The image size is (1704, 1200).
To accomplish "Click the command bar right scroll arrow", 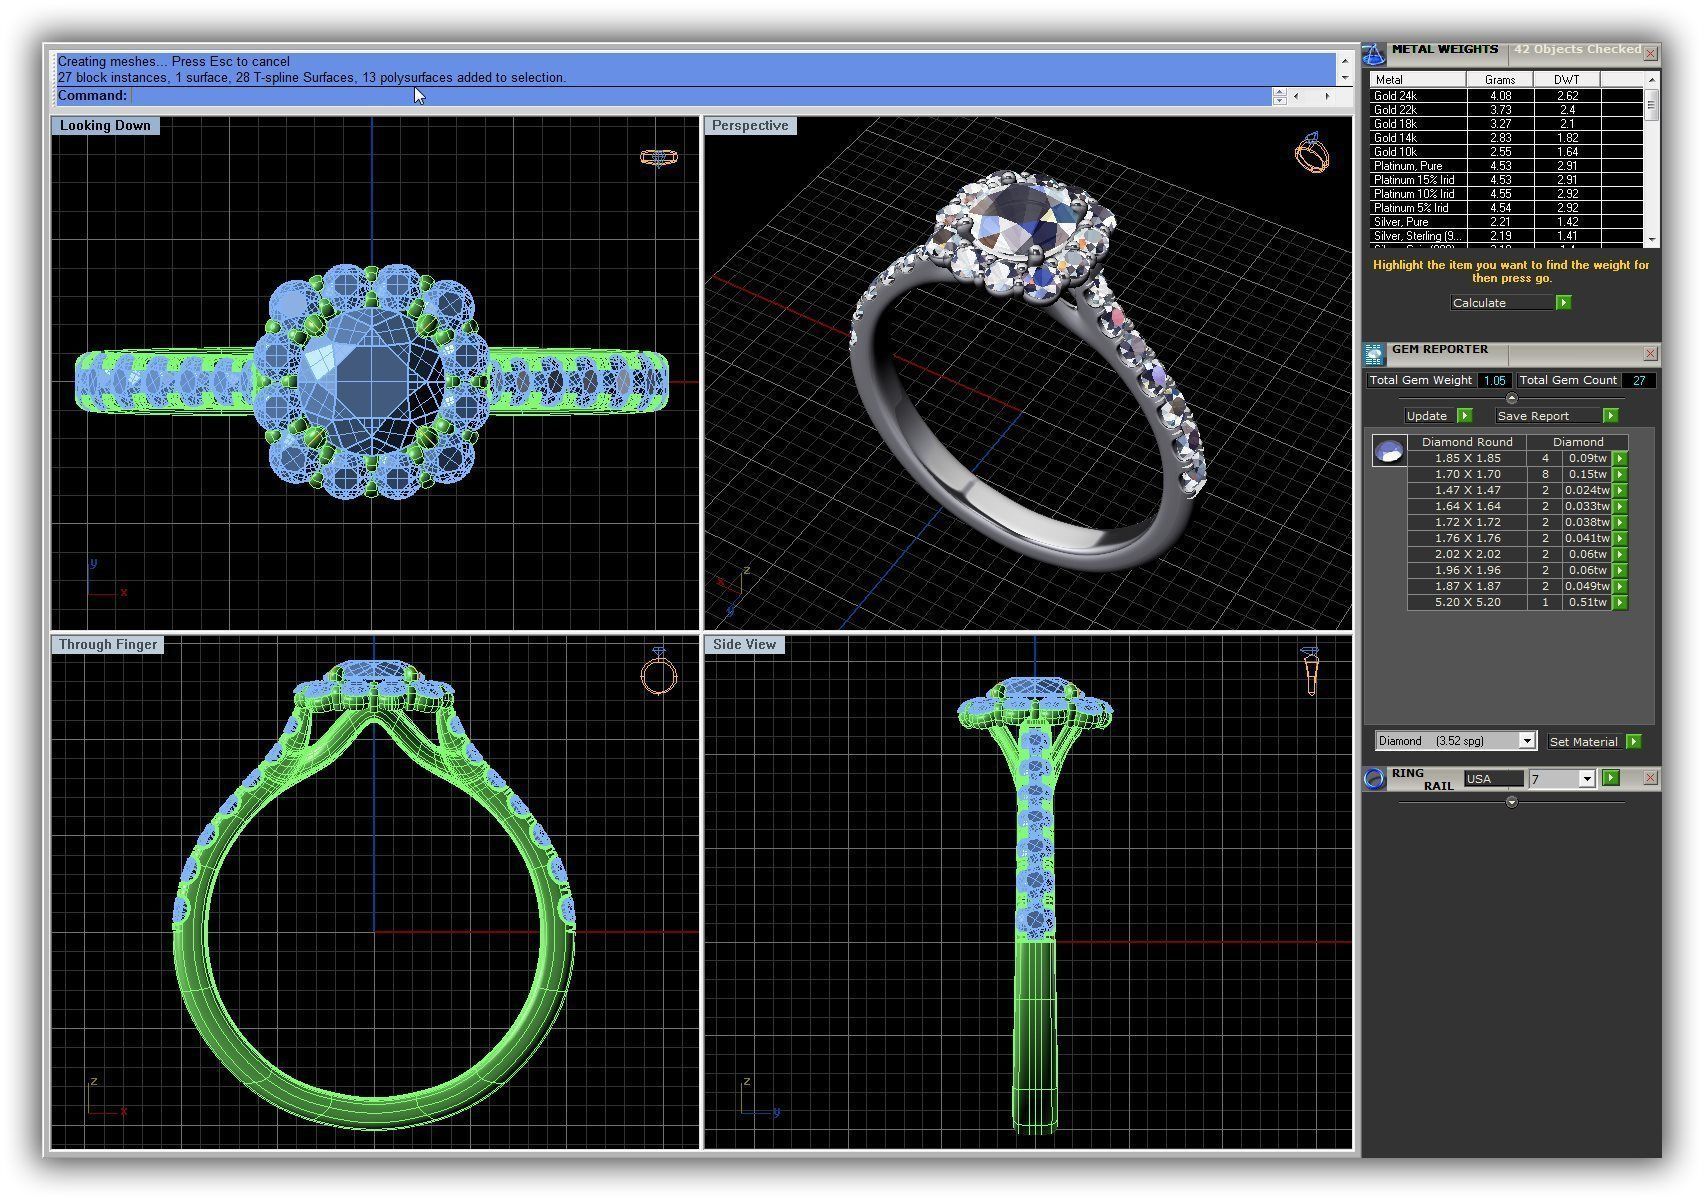I will (1327, 96).
